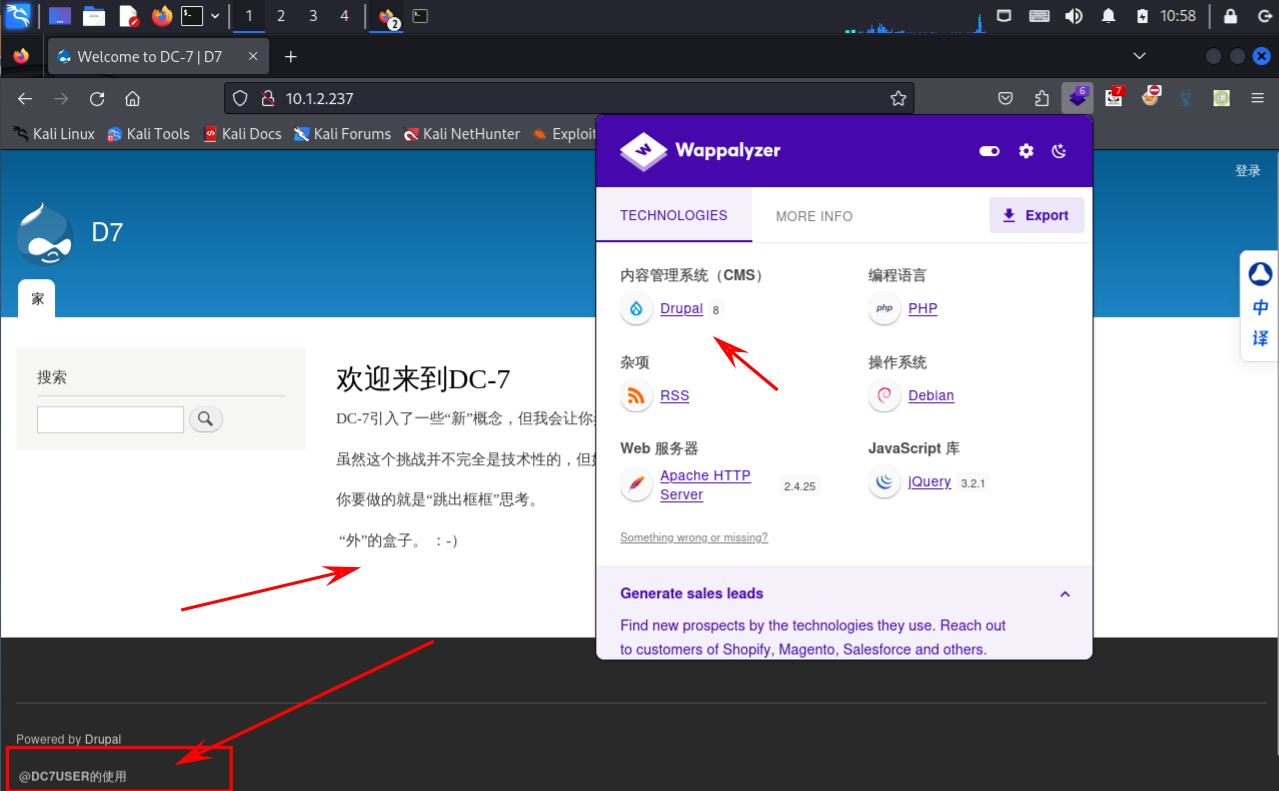Open a new browser tab
The height and width of the screenshot is (791, 1279).
click(291, 57)
